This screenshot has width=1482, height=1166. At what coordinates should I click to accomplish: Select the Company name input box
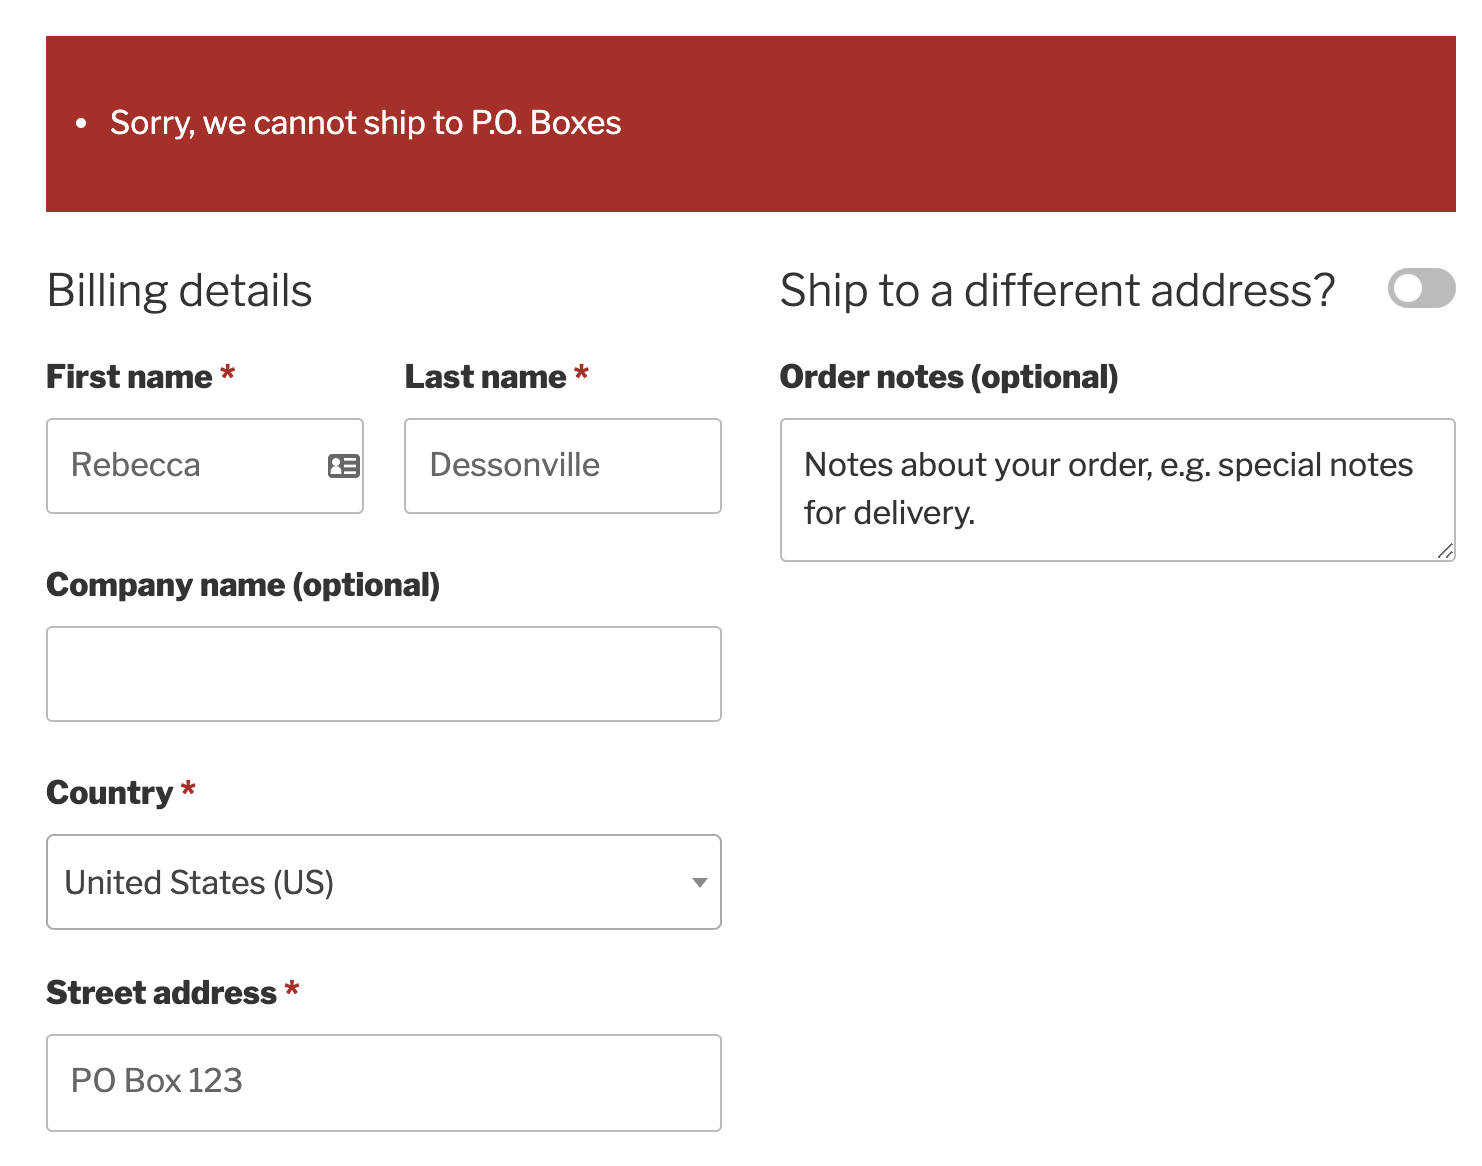[384, 674]
